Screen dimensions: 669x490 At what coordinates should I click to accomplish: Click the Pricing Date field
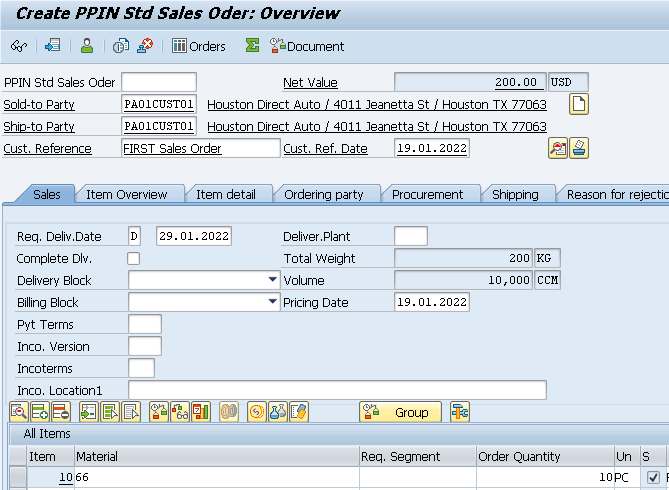[x=432, y=302]
